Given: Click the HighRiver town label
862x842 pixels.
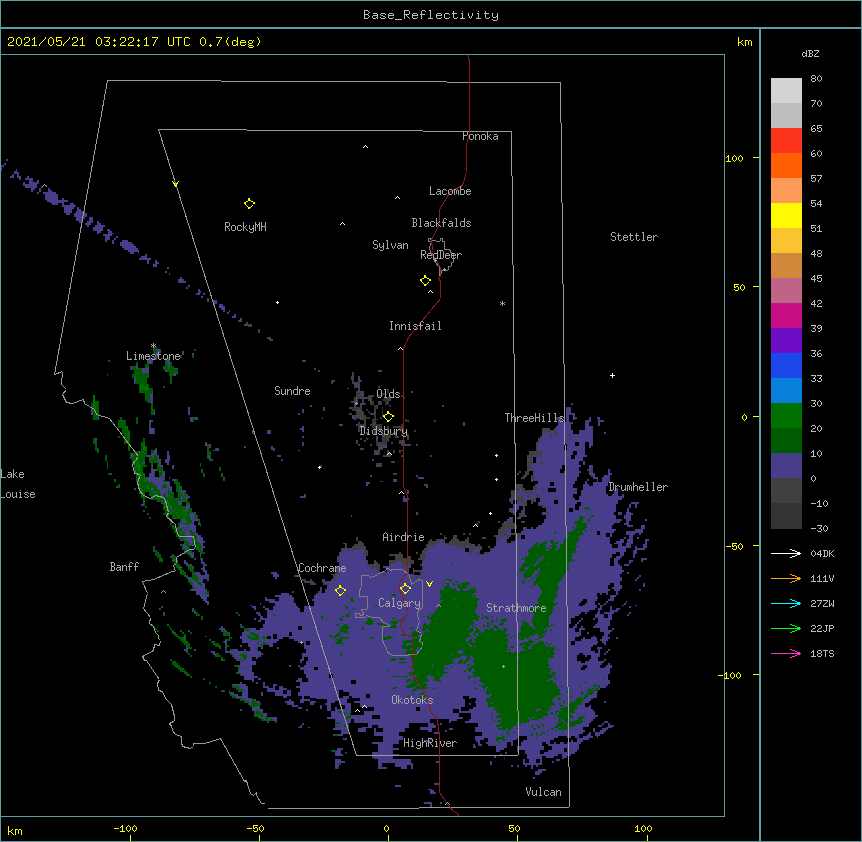Looking at the screenshot, I should [430, 743].
